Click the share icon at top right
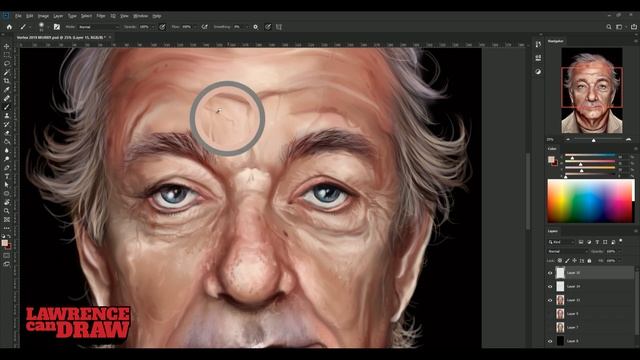 [x=634, y=27]
